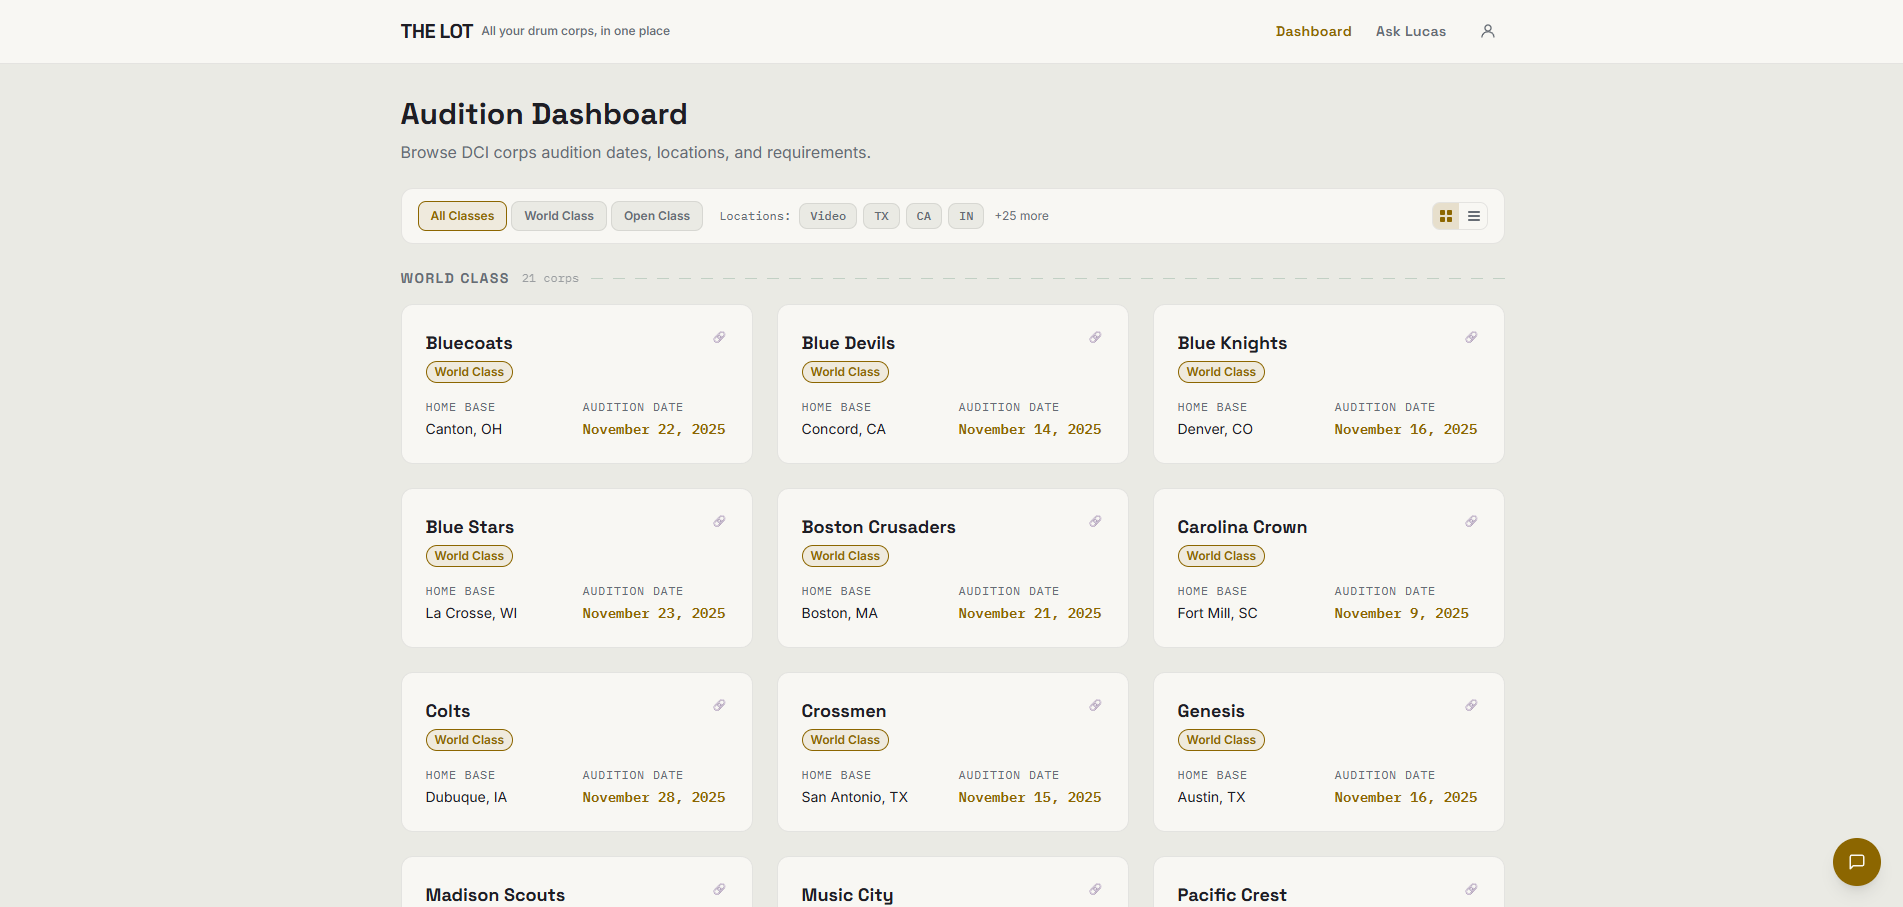This screenshot has width=1903, height=907.
Task: Click the World Class badge on Carolina Crown
Action: 1221,556
